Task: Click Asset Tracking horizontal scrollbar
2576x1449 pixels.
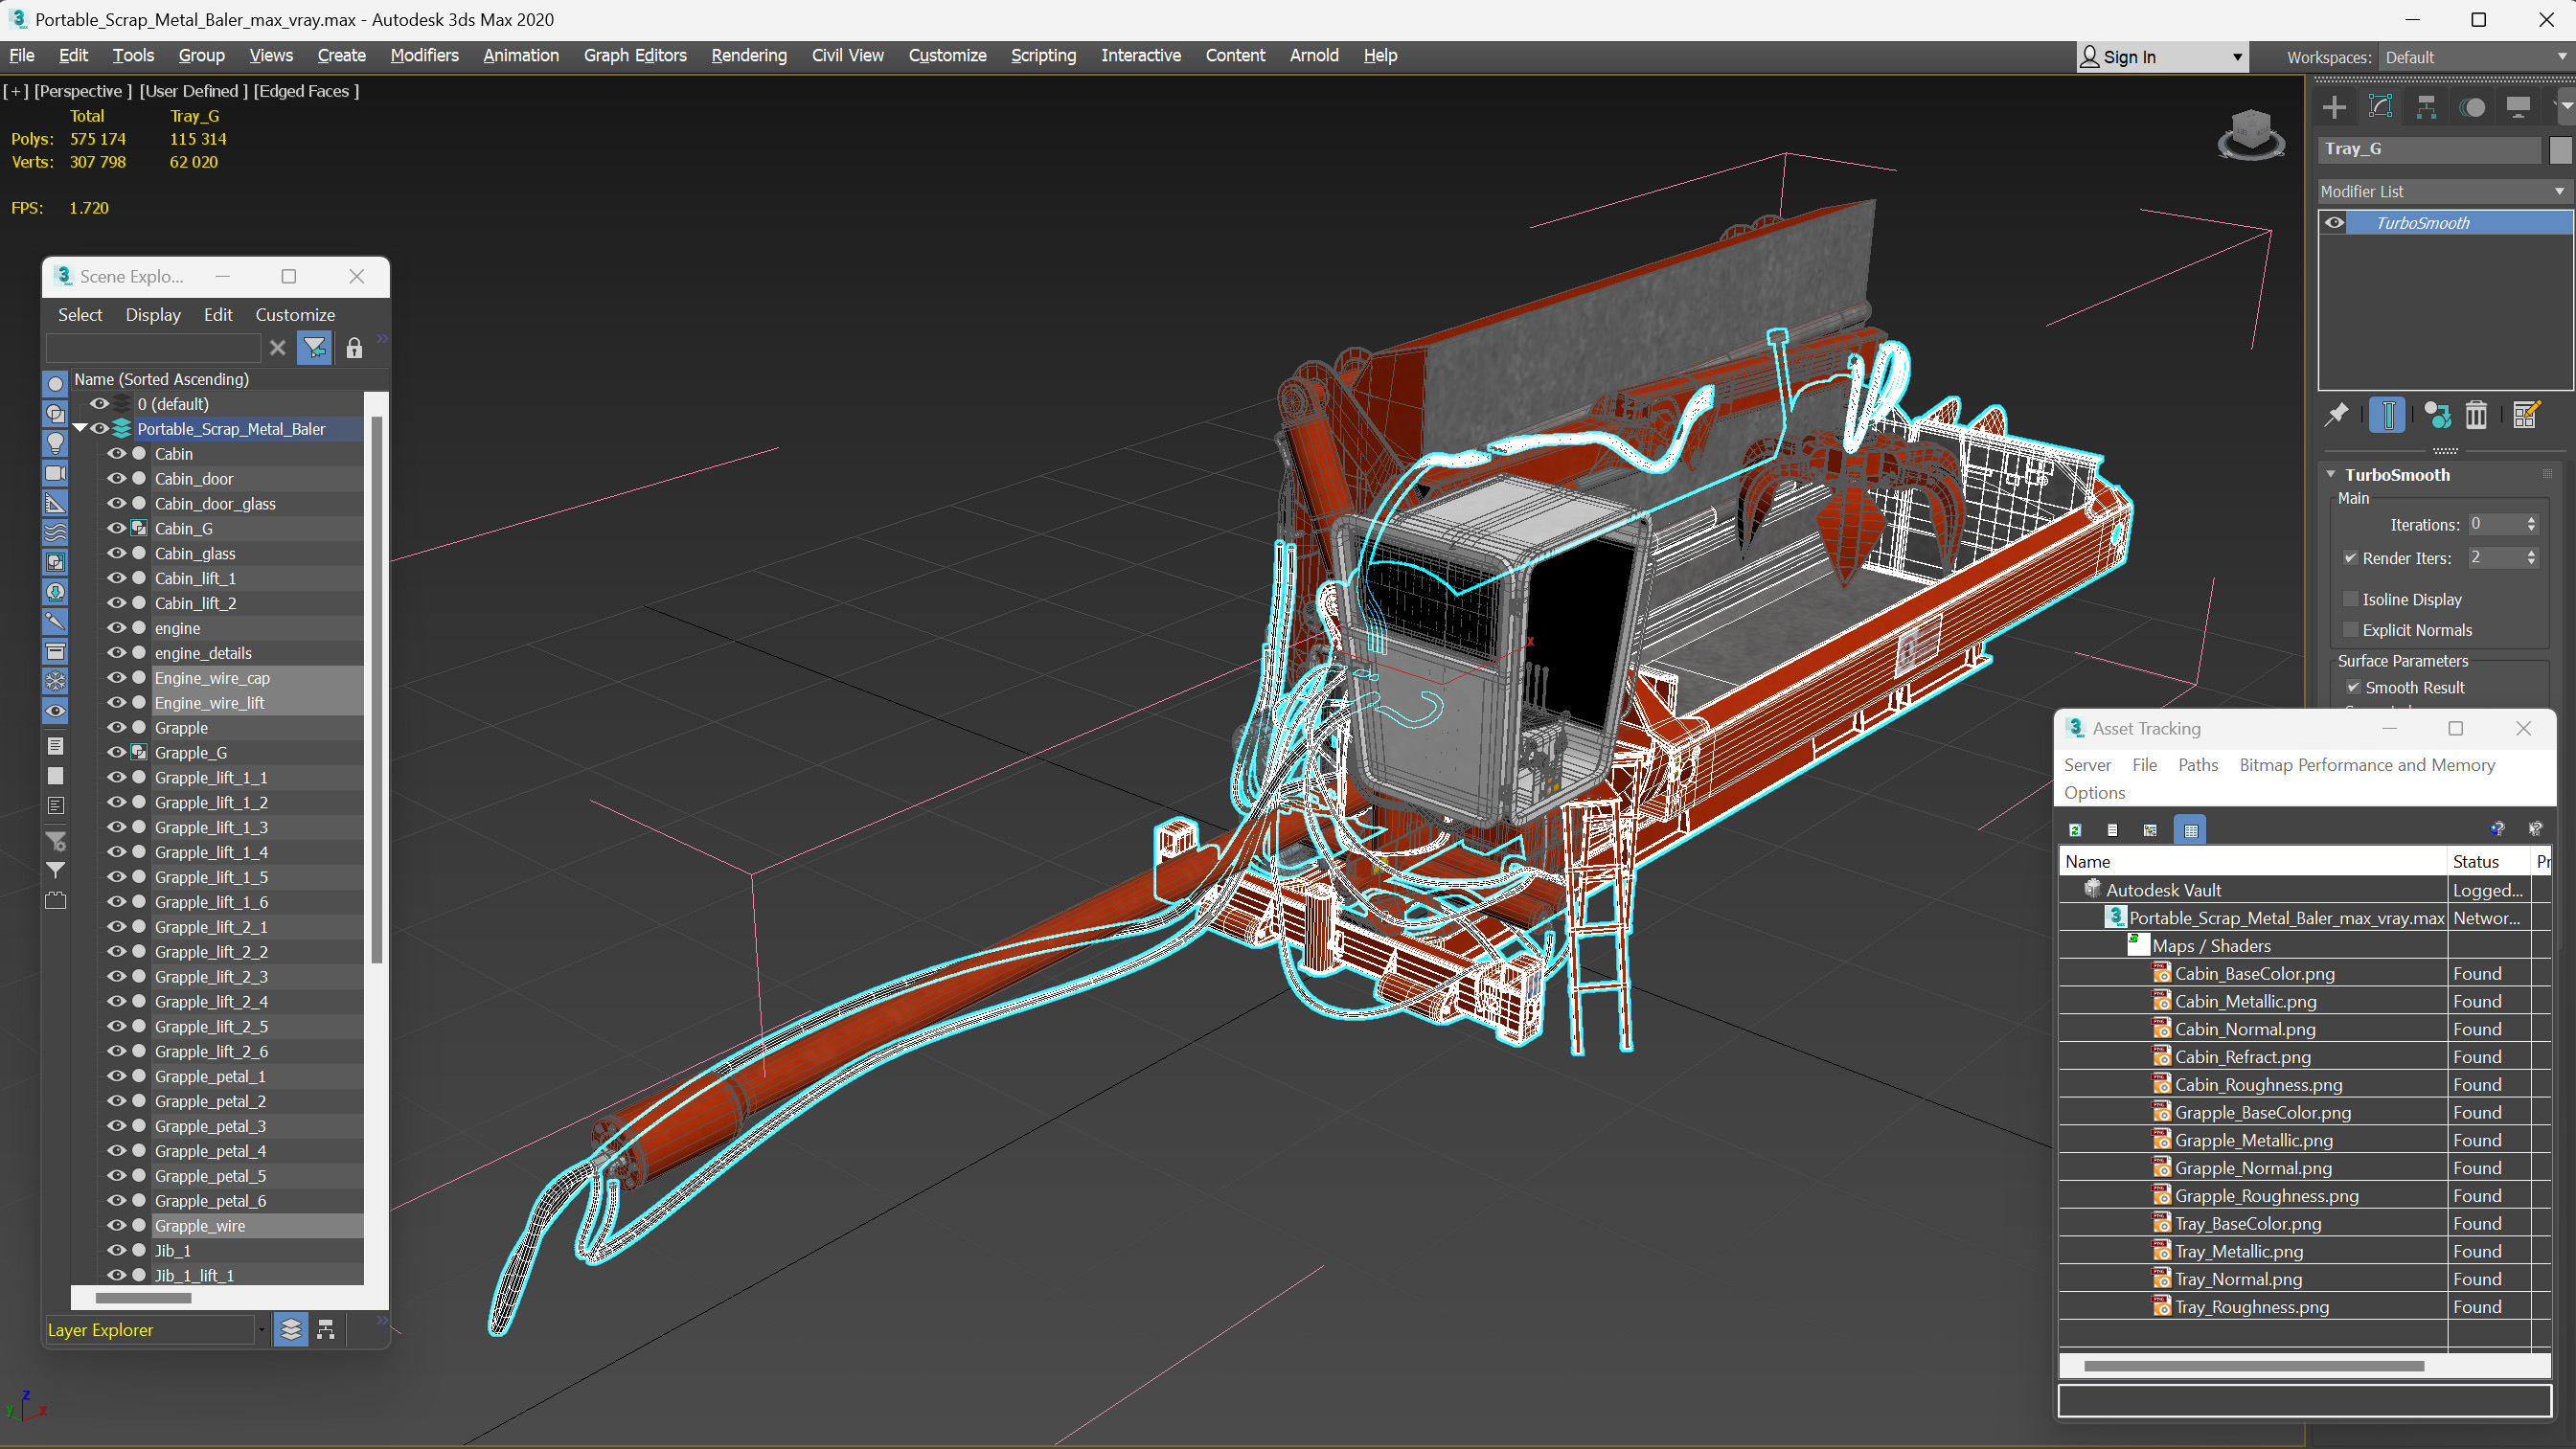Action: [2254, 1366]
